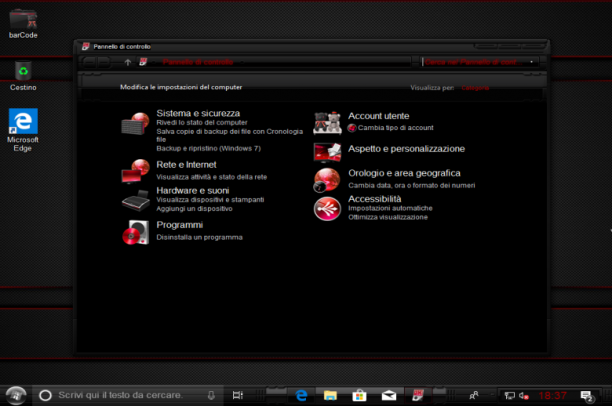Open the Aspetto e personalizzazione icon
The height and width of the screenshot is (406, 612).
click(x=327, y=152)
